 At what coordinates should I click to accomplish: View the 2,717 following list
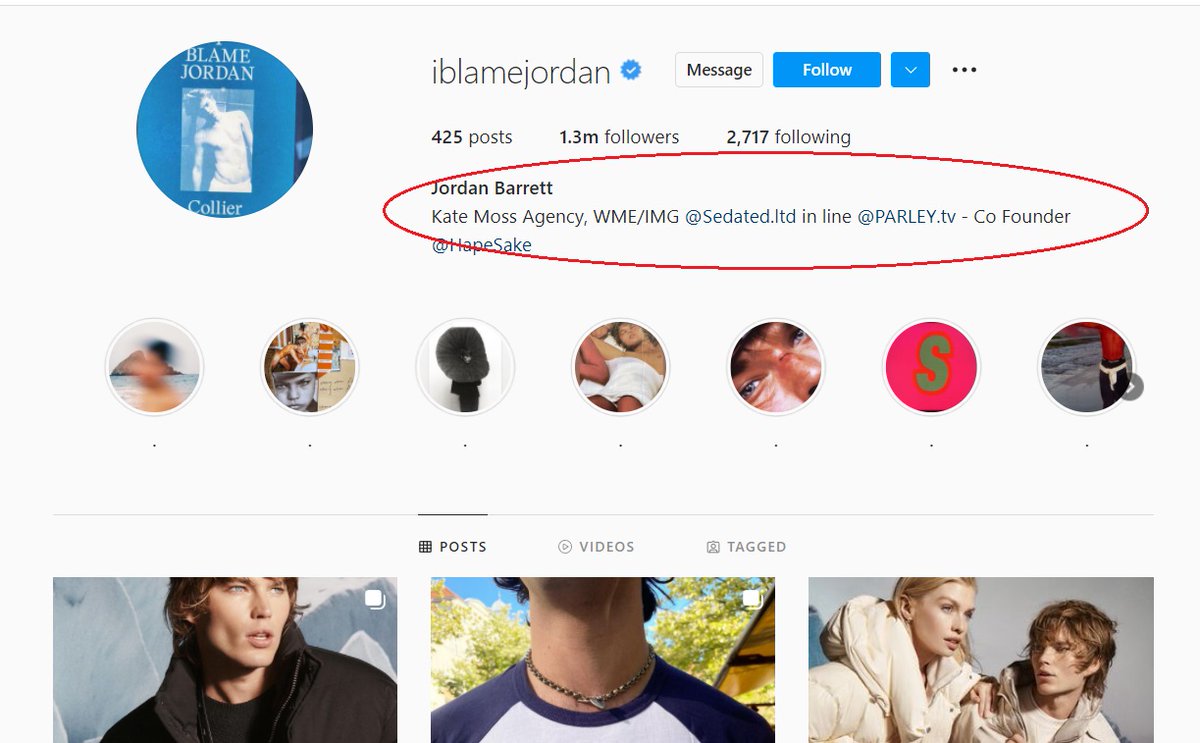(789, 137)
